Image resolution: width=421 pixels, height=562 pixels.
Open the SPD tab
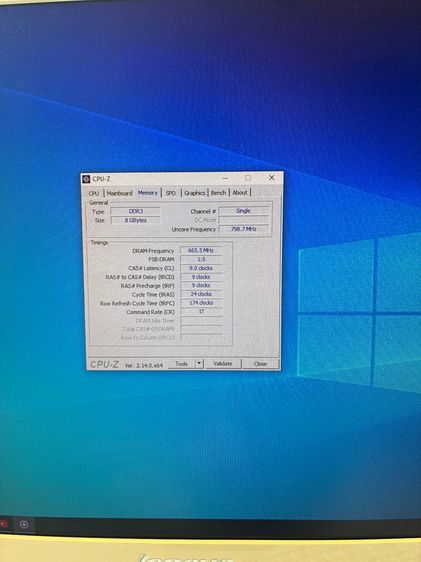(171, 193)
